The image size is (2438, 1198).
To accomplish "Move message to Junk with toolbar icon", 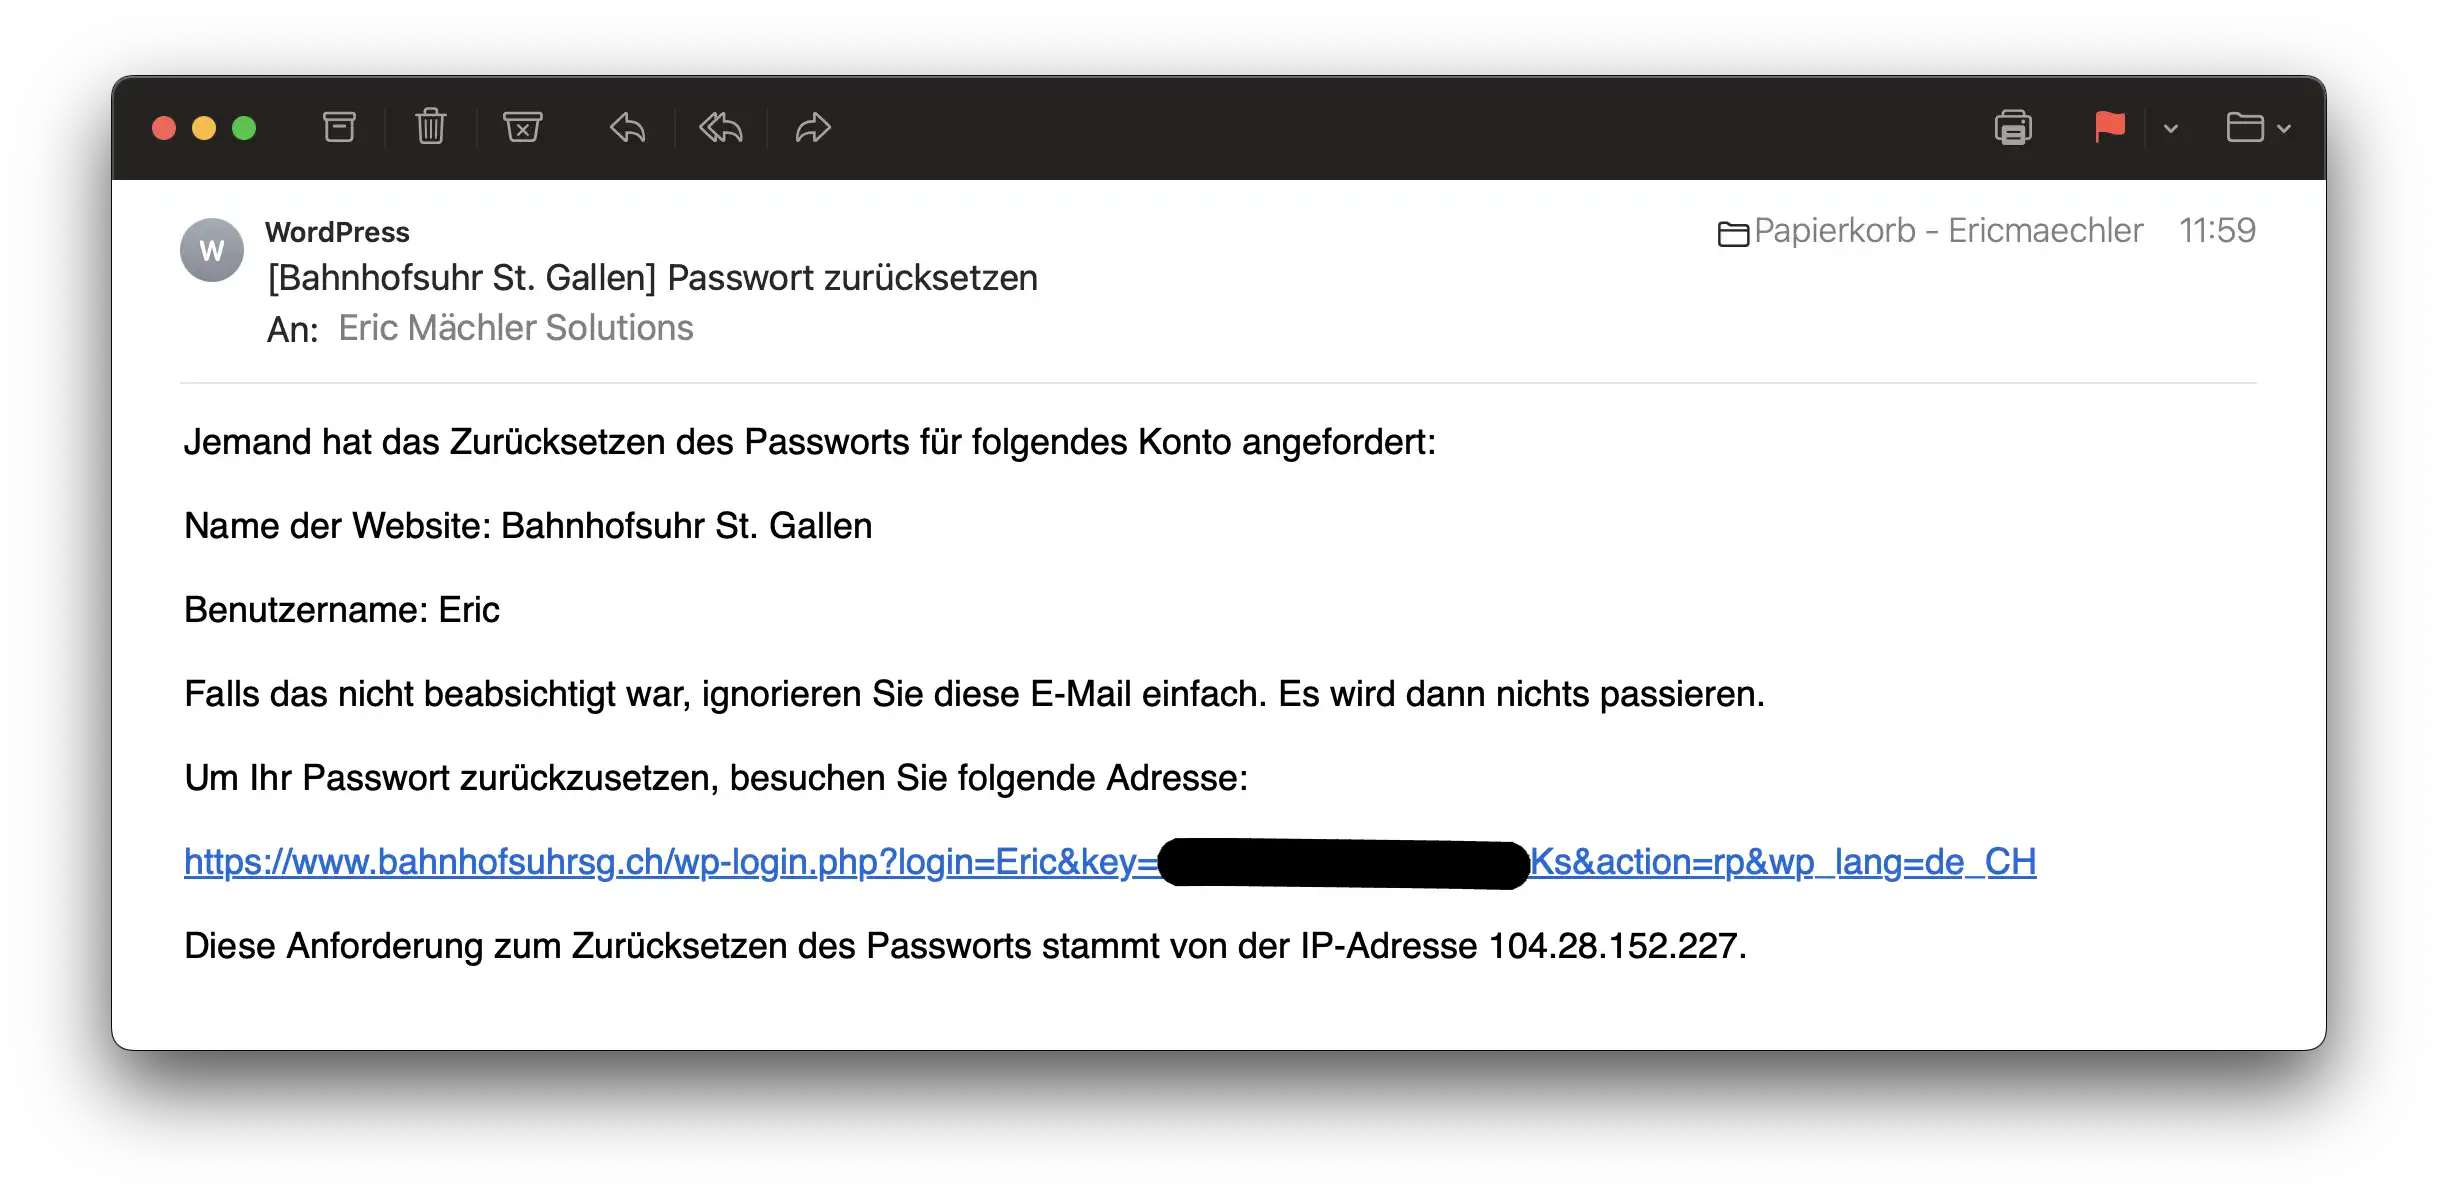I will [522, 127].
